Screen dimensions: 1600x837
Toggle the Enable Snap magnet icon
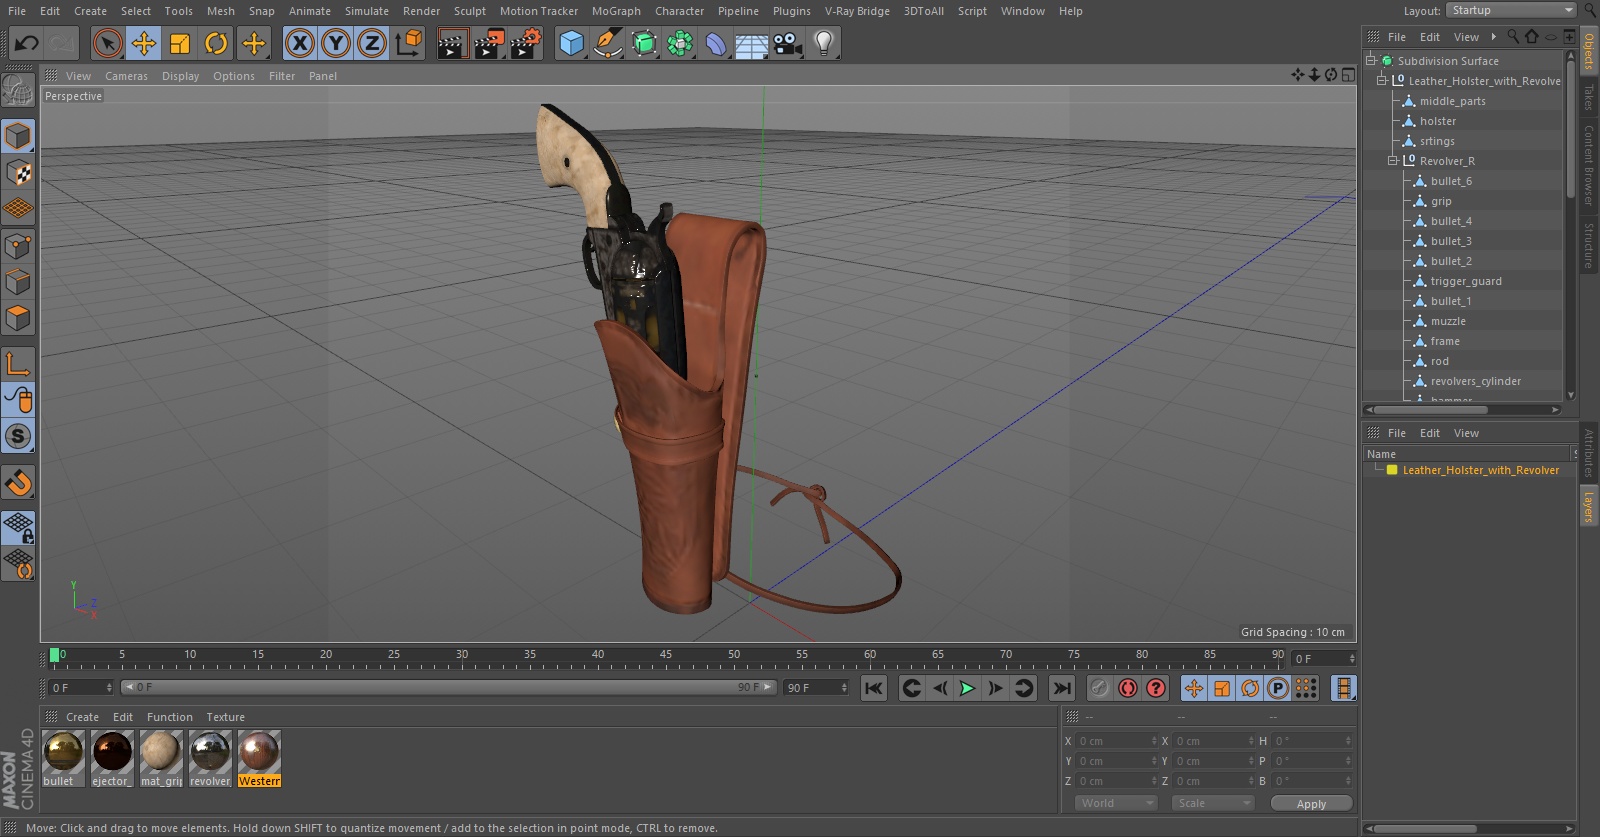pyautogui.click(x=18, y=483)
